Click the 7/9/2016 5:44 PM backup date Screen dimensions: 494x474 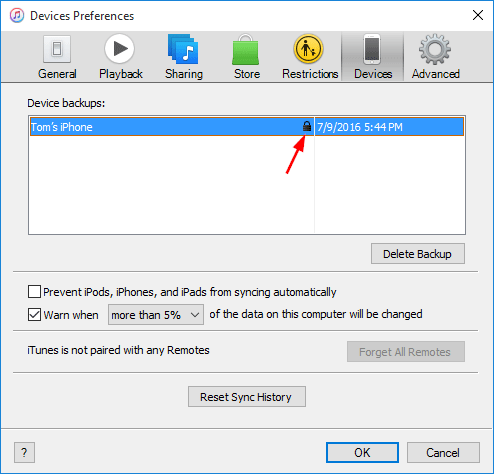click(x=360, y=127)
